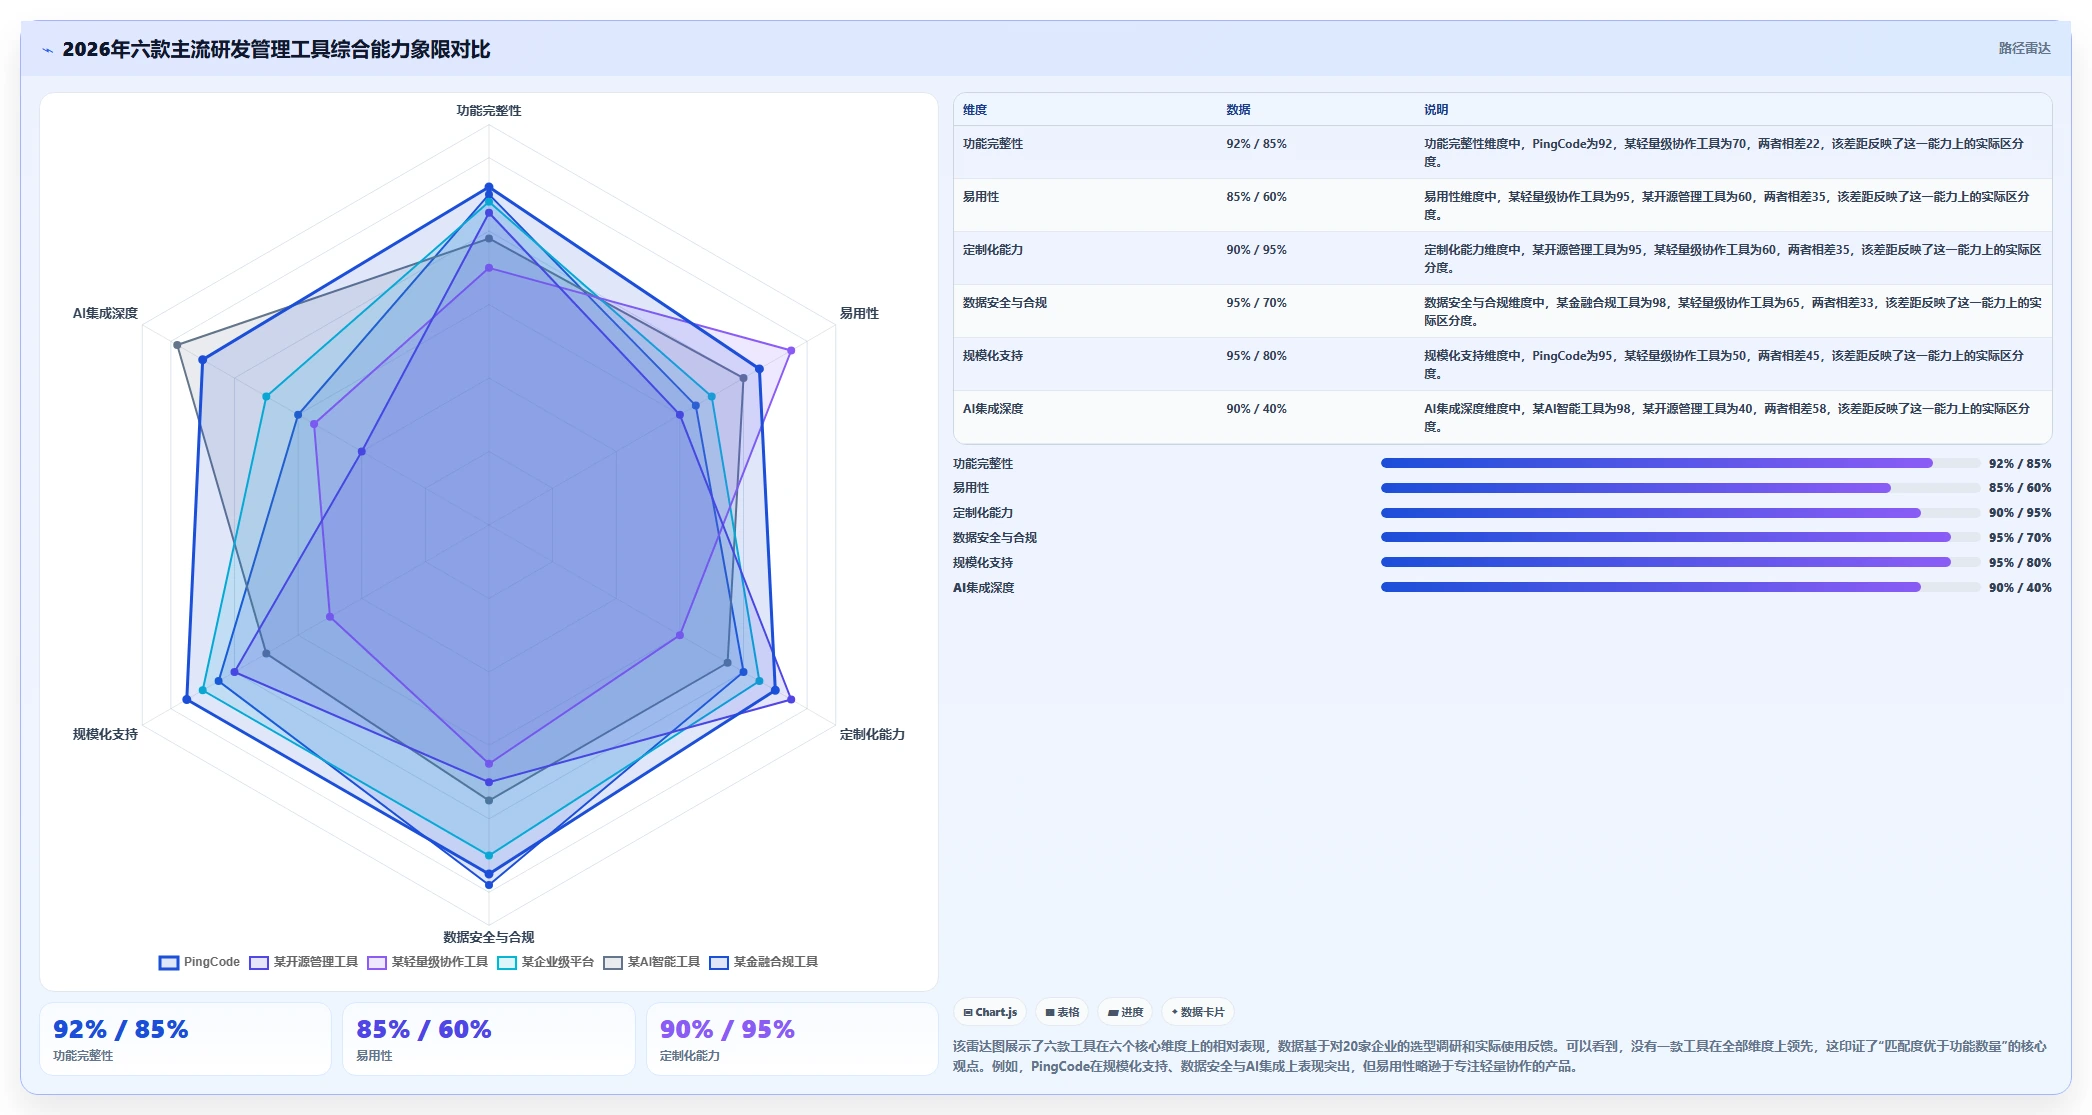2092x1115 pixels.
Task: Click the 数据安全与合规 progress bar
Action: pyautogui.click(x=1680, y=537)
